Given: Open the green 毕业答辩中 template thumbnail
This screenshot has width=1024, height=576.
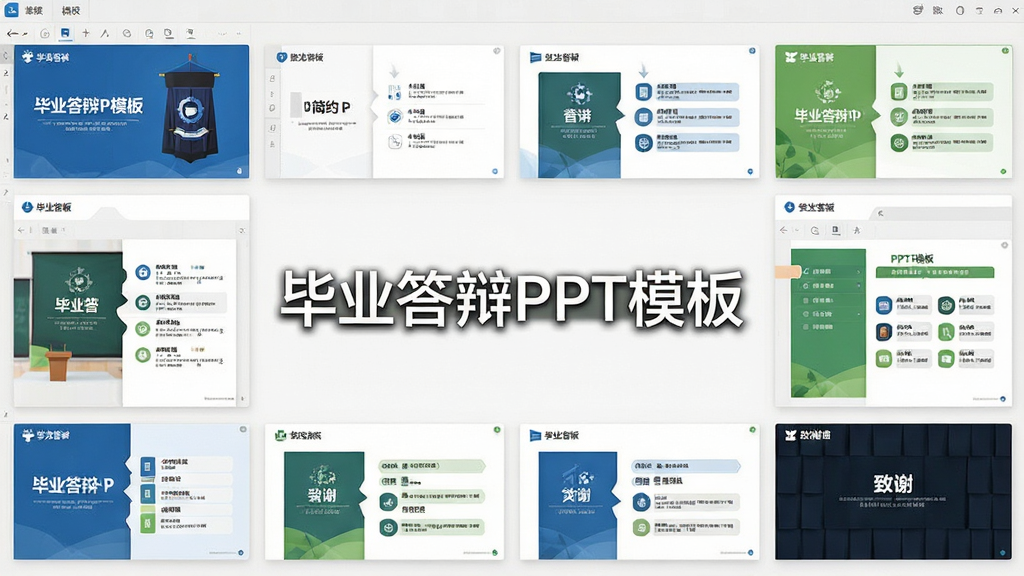Looking at the screenshot, I should pos(893,112).
